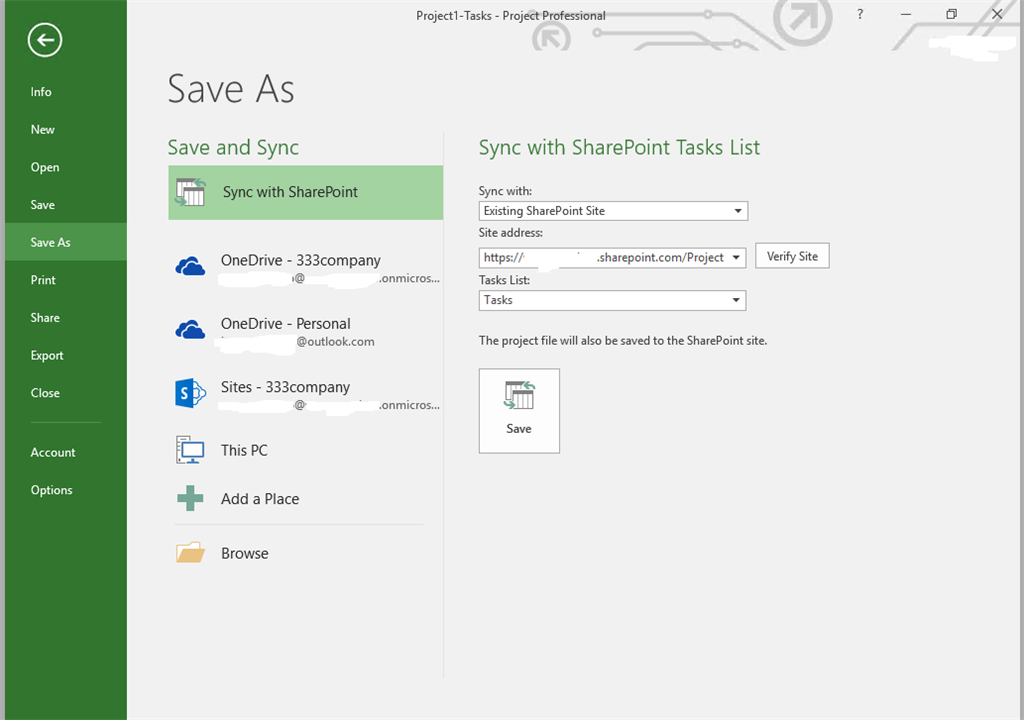
Task: Click the SharePoint Sites icon
Action: pos(190,393)
